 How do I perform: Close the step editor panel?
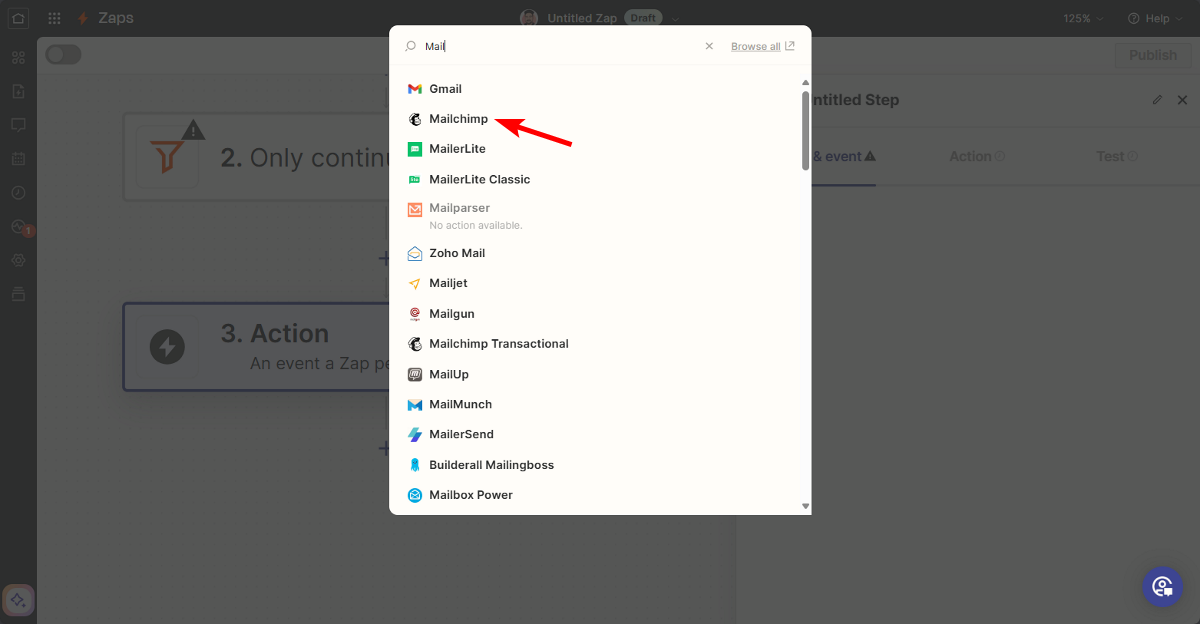click(x=1182, y=100)
